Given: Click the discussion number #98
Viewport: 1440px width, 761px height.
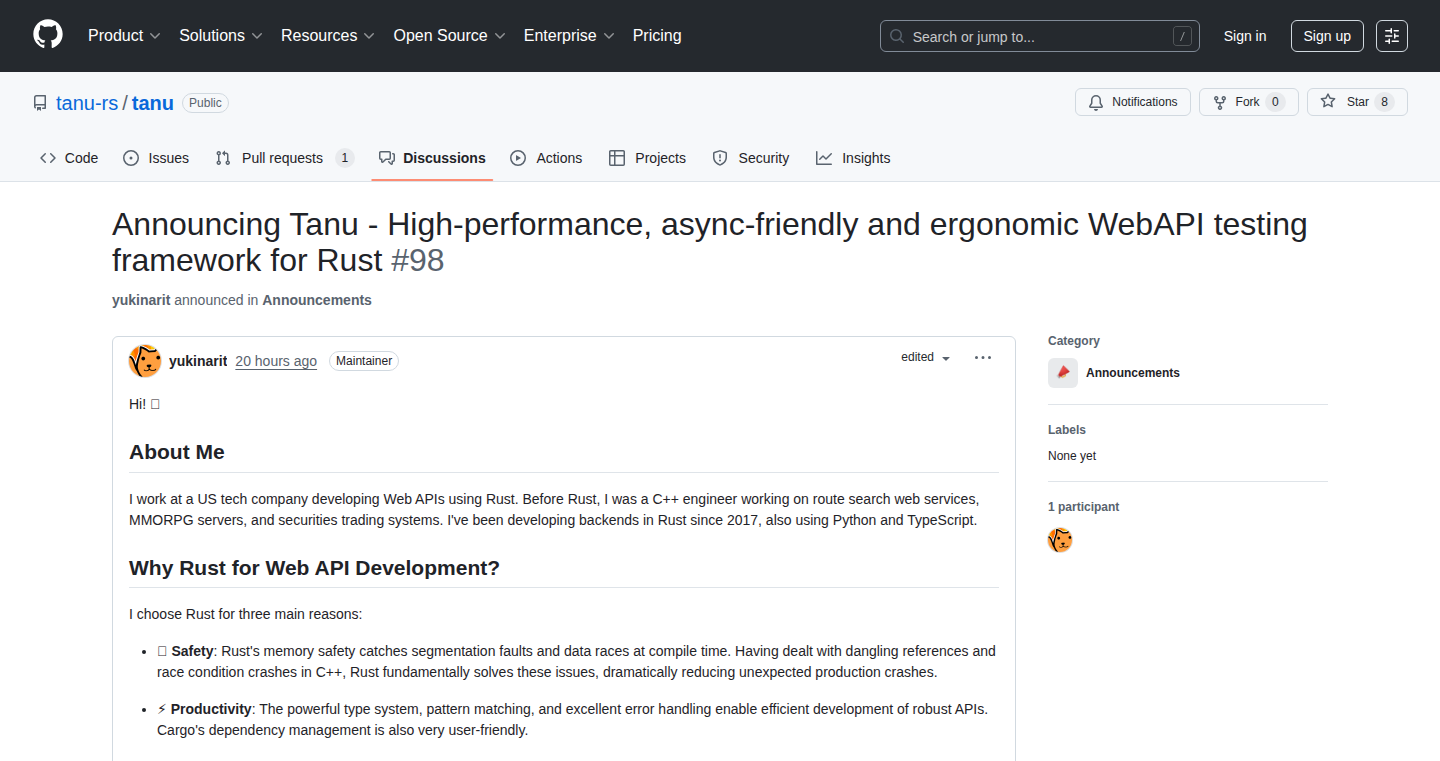Looking at the screenshot, I should (x=418, y=260).
